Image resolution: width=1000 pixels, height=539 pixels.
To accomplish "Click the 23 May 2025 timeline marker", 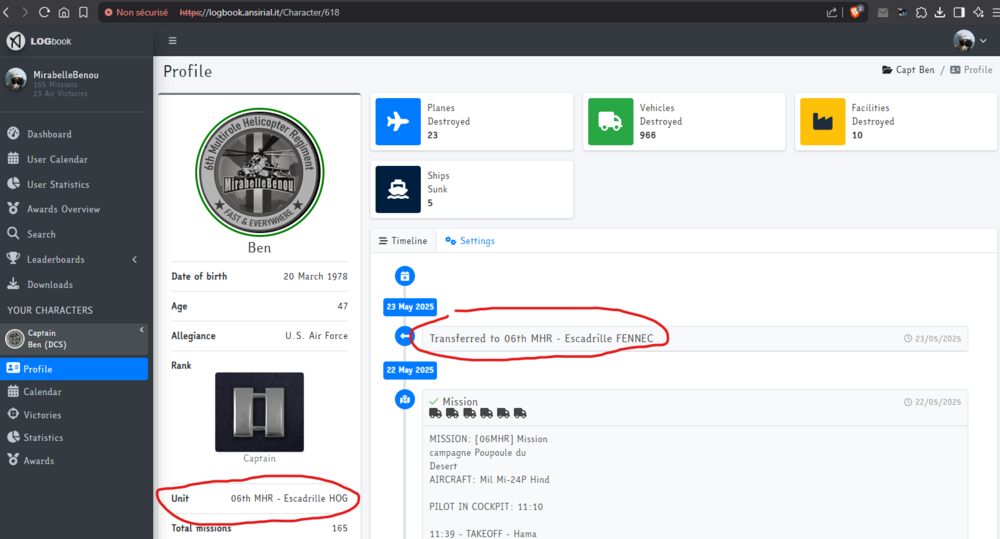I will (x=410, y=307).
